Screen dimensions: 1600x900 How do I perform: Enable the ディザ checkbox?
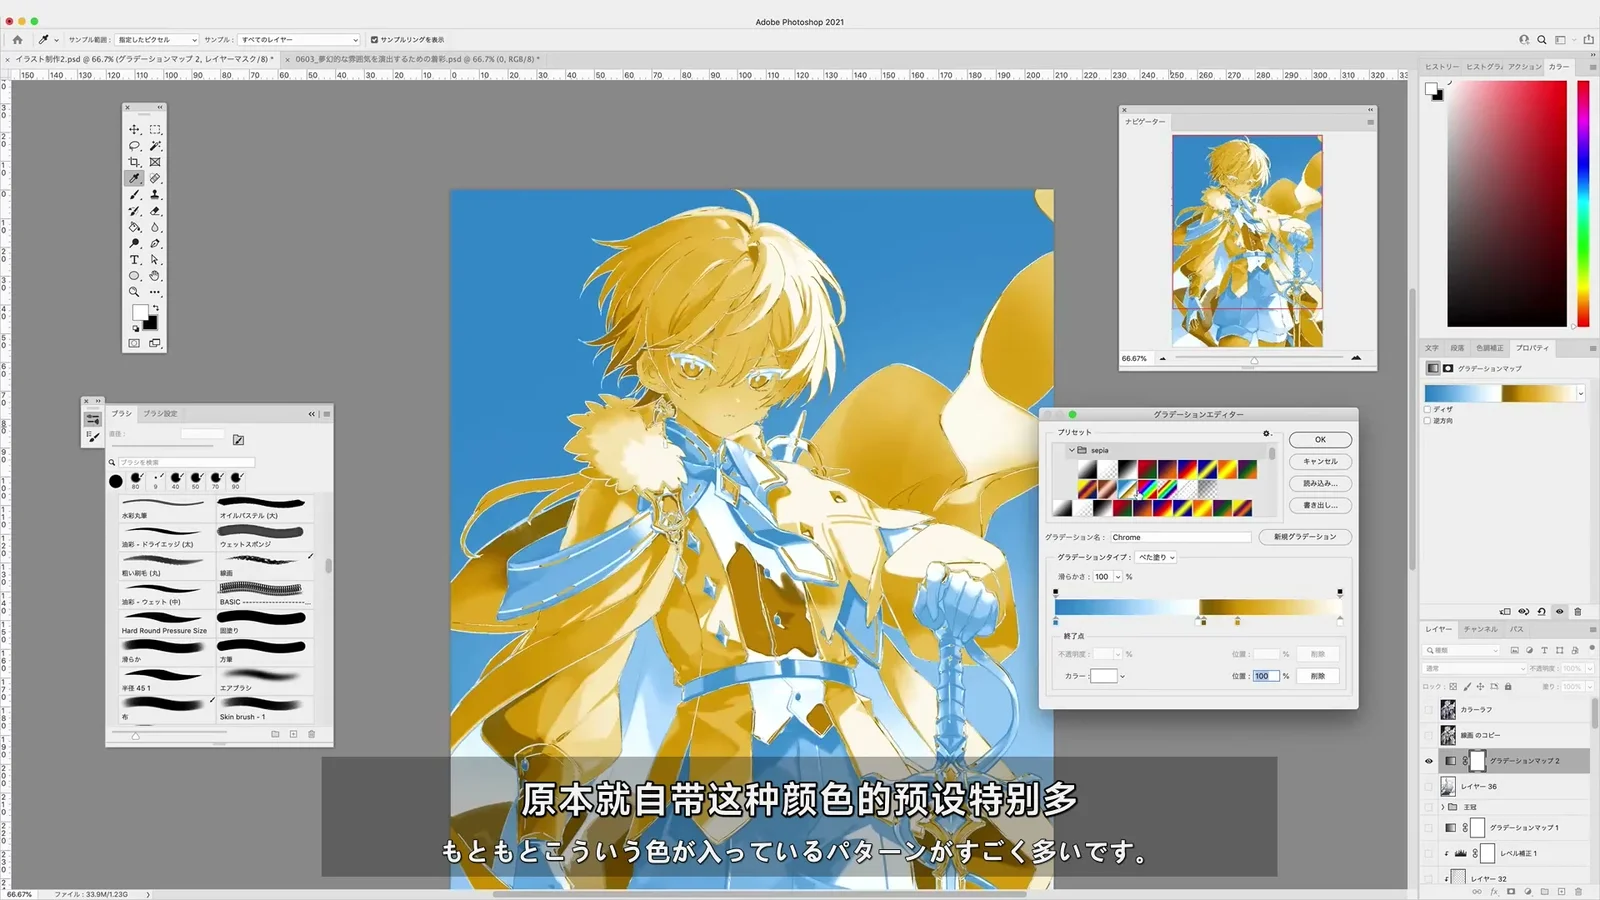click(1427, 409)
